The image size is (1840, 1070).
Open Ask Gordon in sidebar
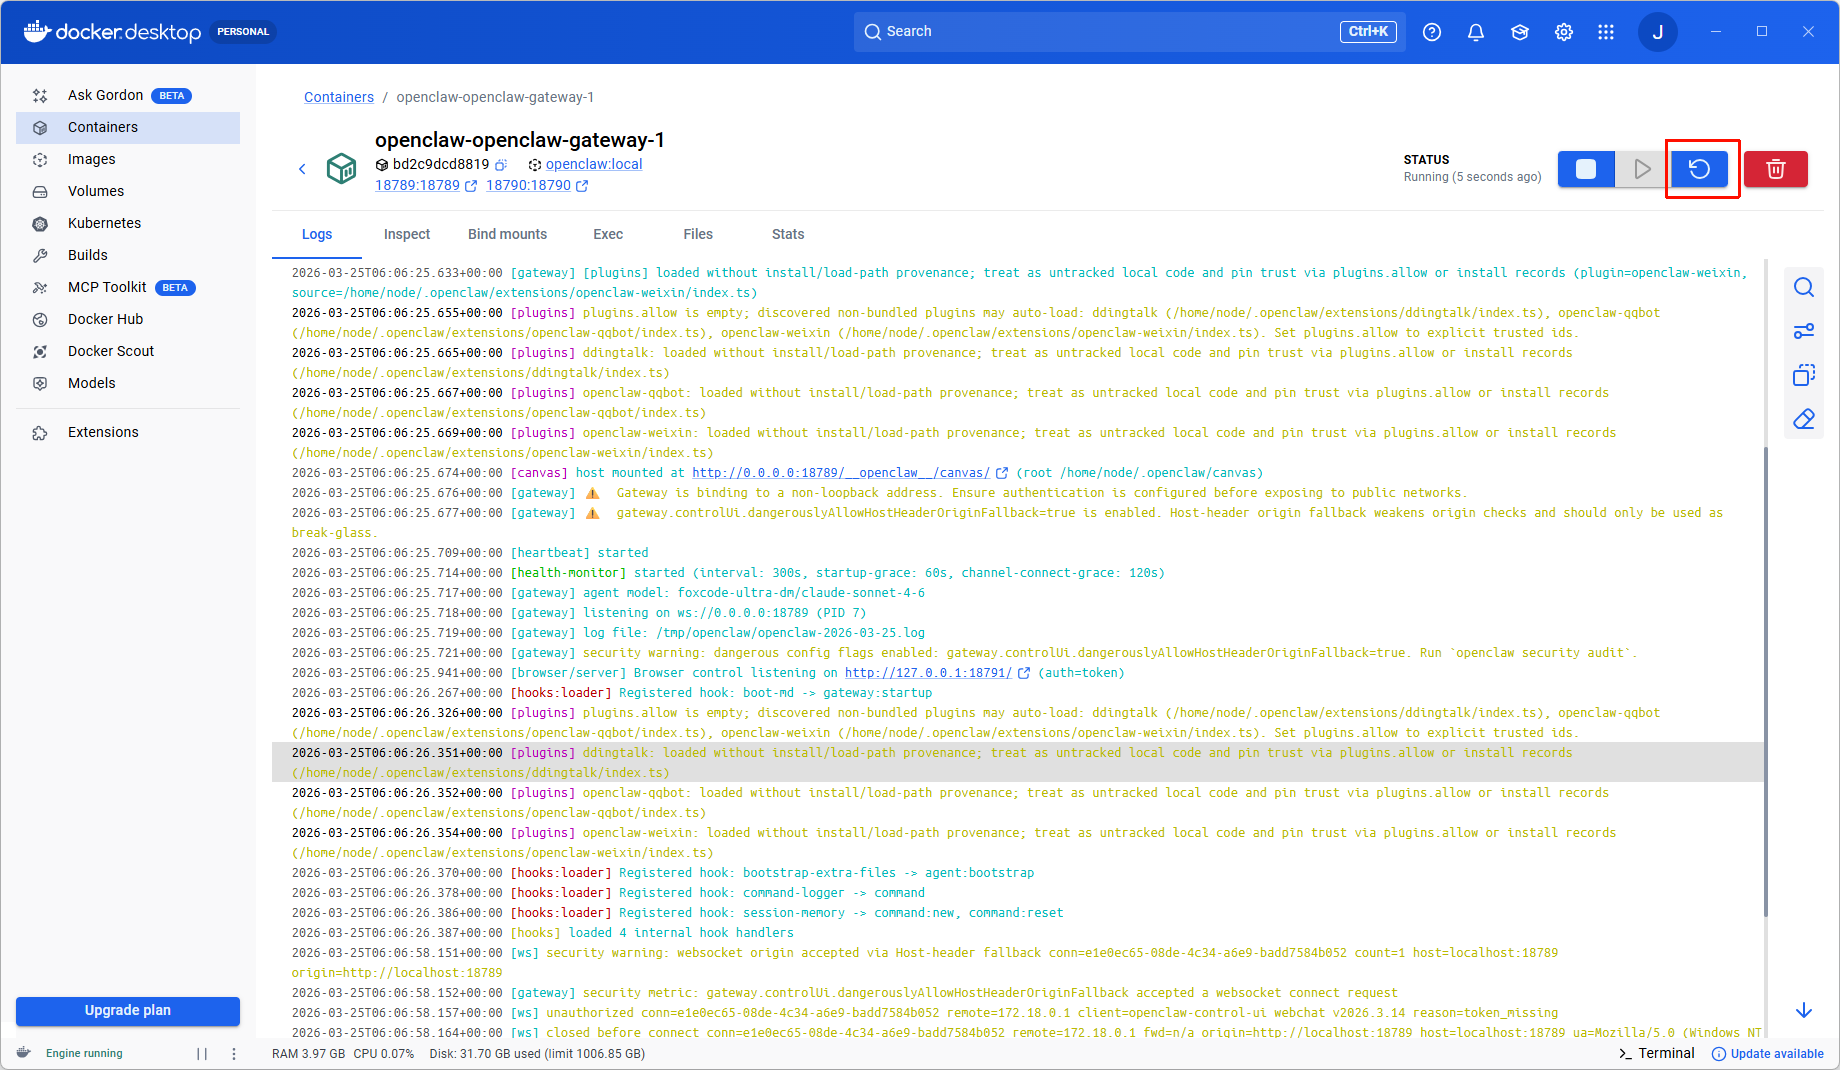point(128,95)
